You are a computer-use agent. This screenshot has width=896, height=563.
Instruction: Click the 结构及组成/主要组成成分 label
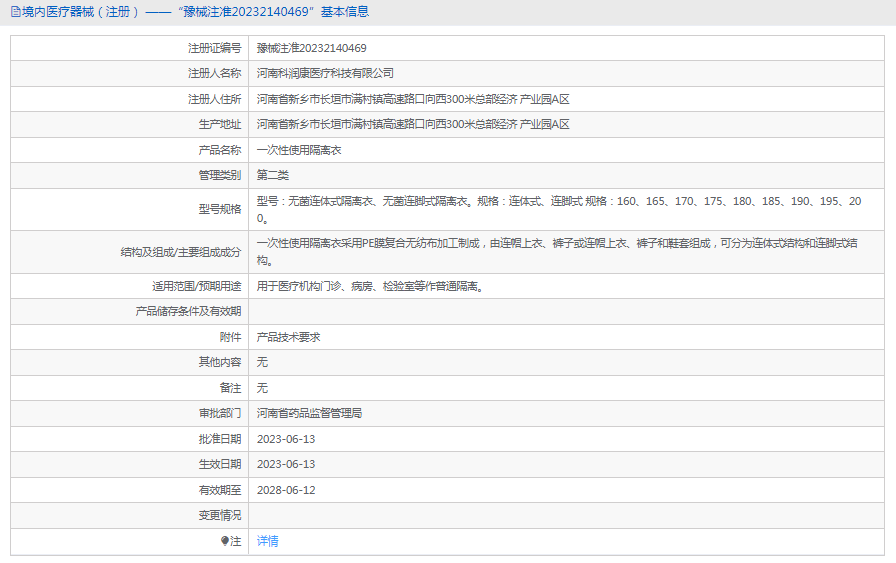pyautogui.click(x=181, y=252)
